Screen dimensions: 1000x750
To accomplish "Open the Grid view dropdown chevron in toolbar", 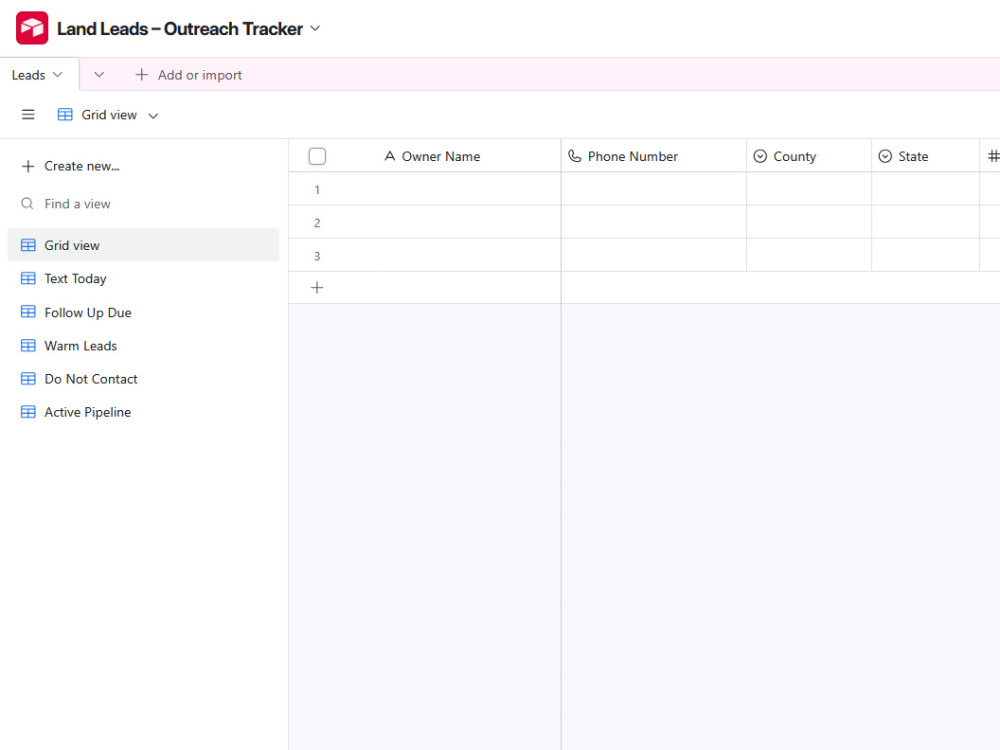I will tap(153, 116).
